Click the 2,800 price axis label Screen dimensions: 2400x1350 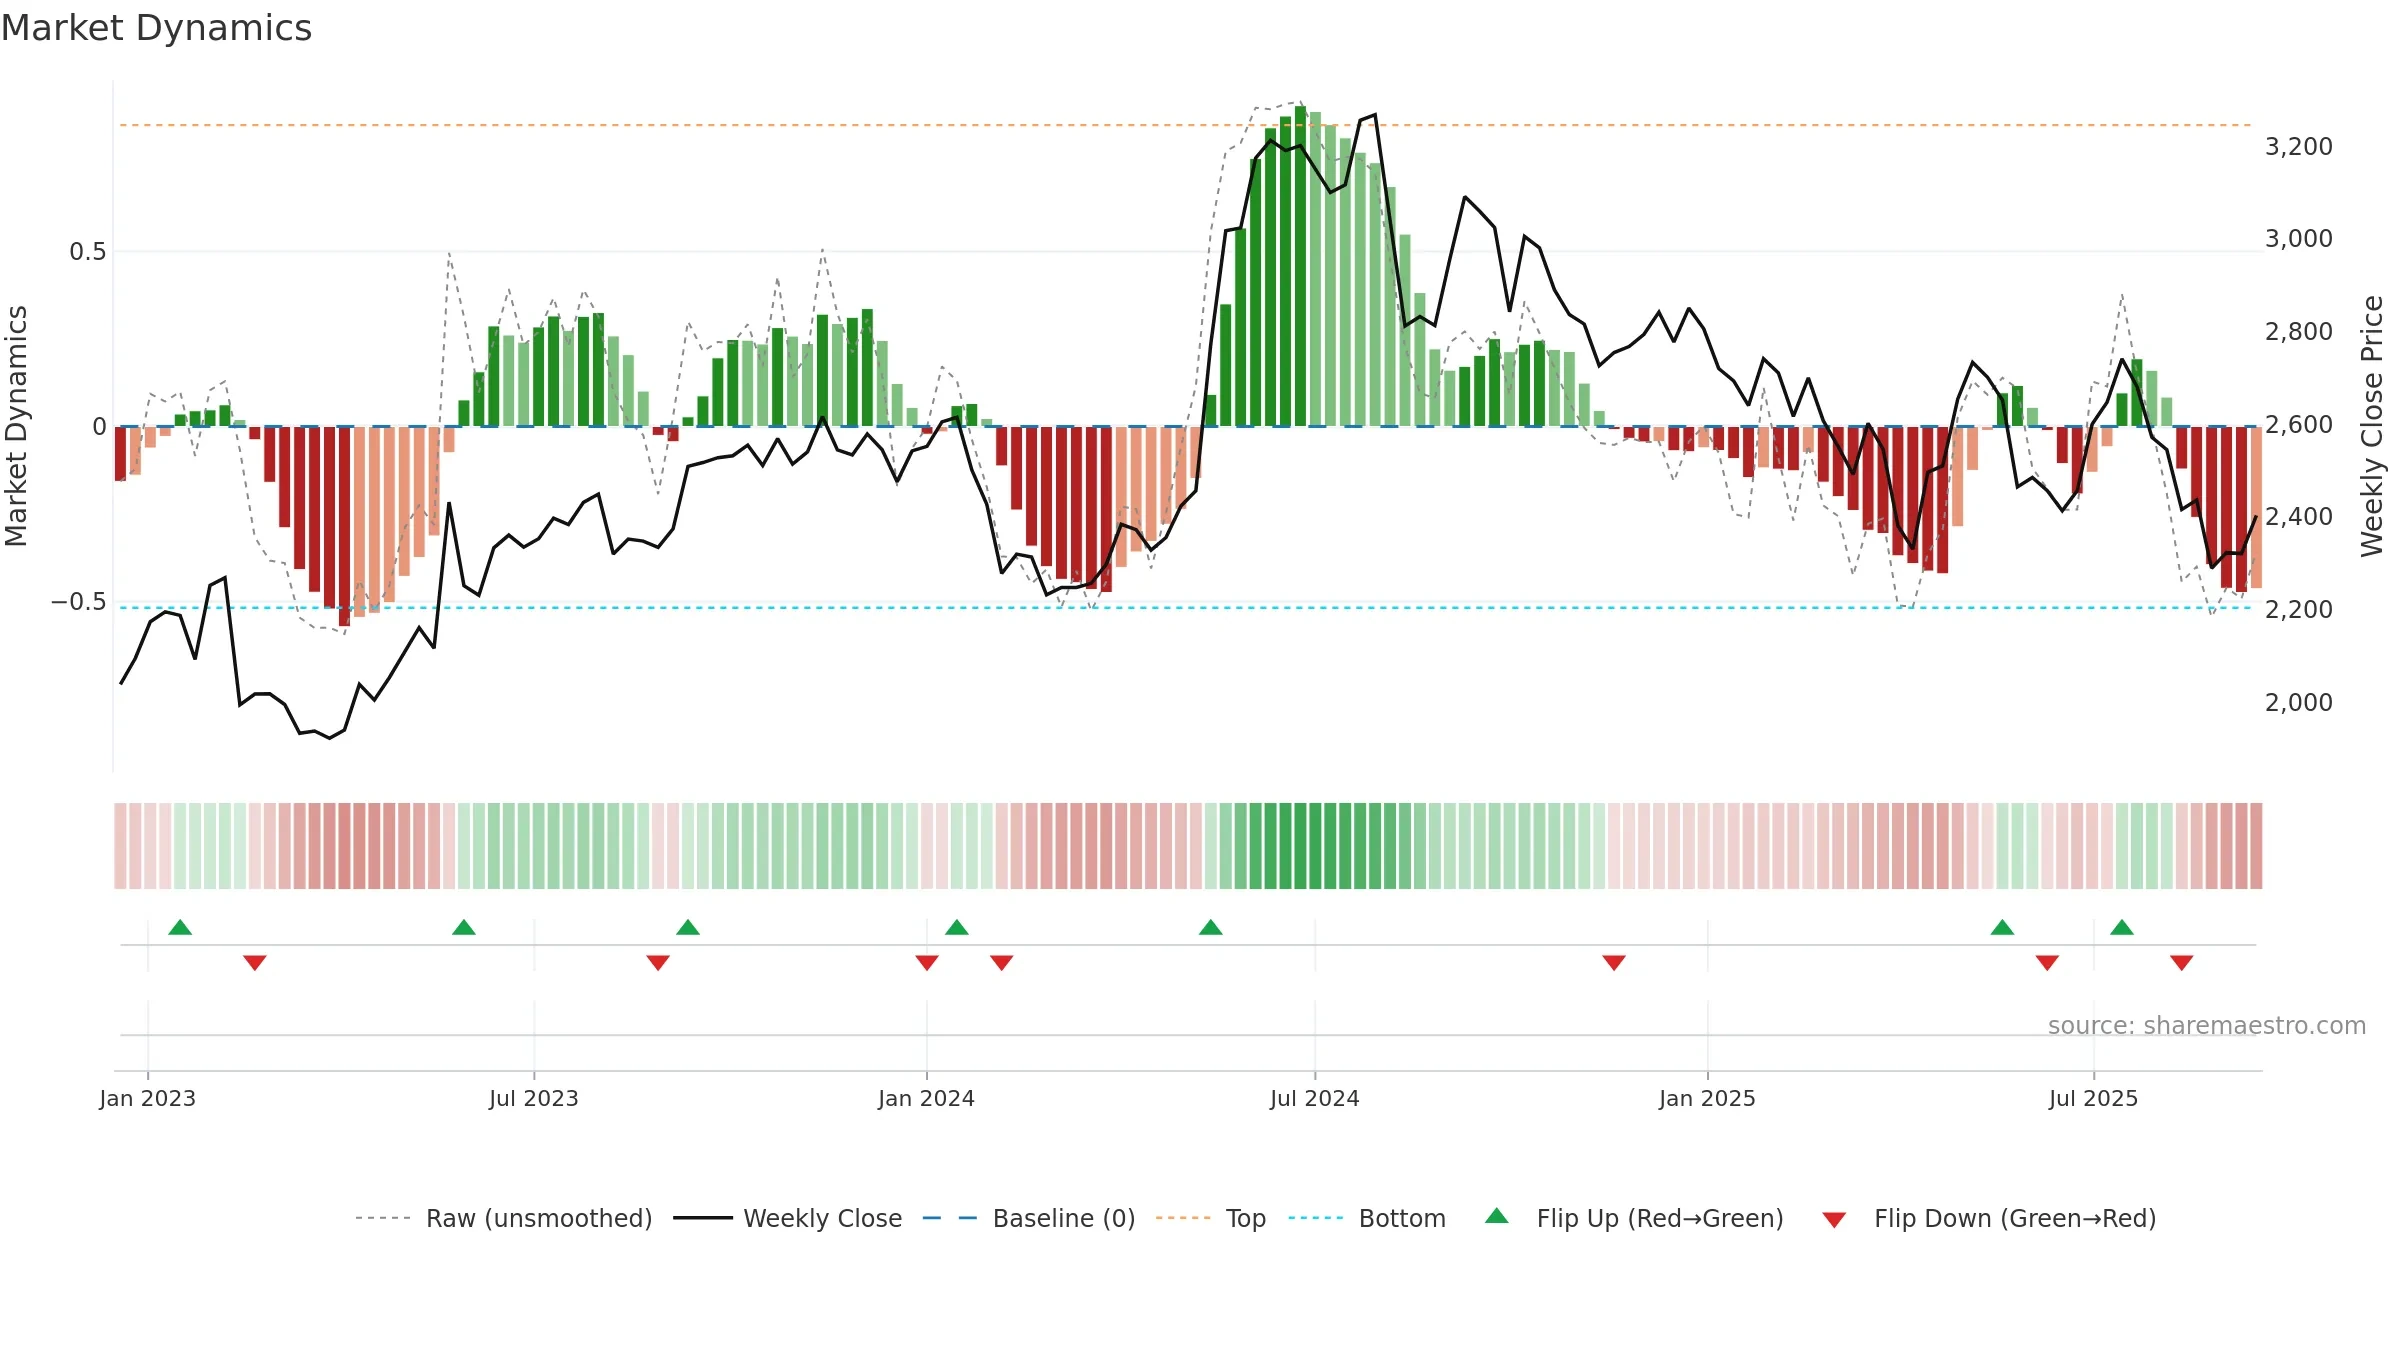pyautogui.click(x=2299, y=332)
